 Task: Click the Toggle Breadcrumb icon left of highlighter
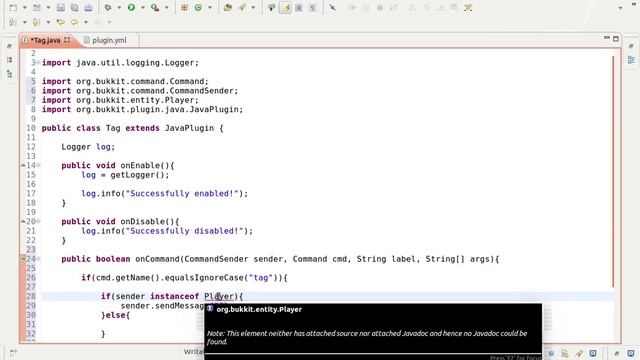pyautogui.click(x=271, y=7)
